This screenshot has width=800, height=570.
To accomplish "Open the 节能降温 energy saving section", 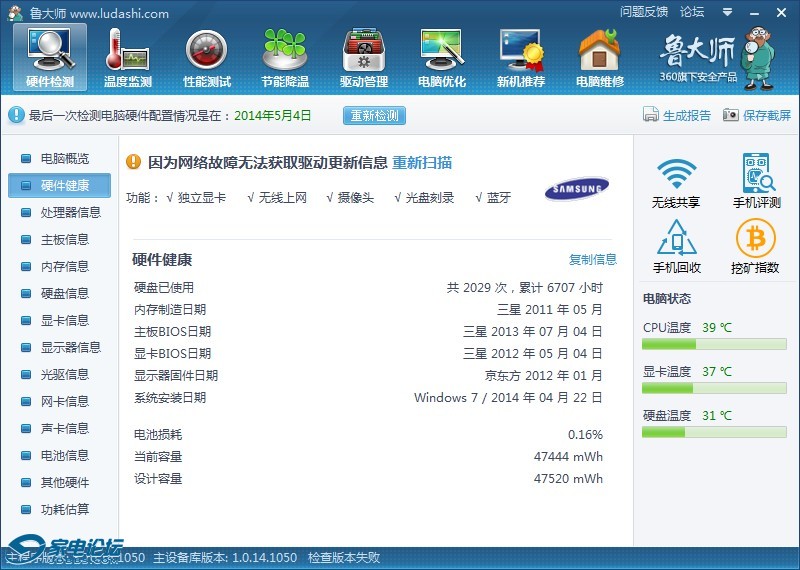I will 285,58.
